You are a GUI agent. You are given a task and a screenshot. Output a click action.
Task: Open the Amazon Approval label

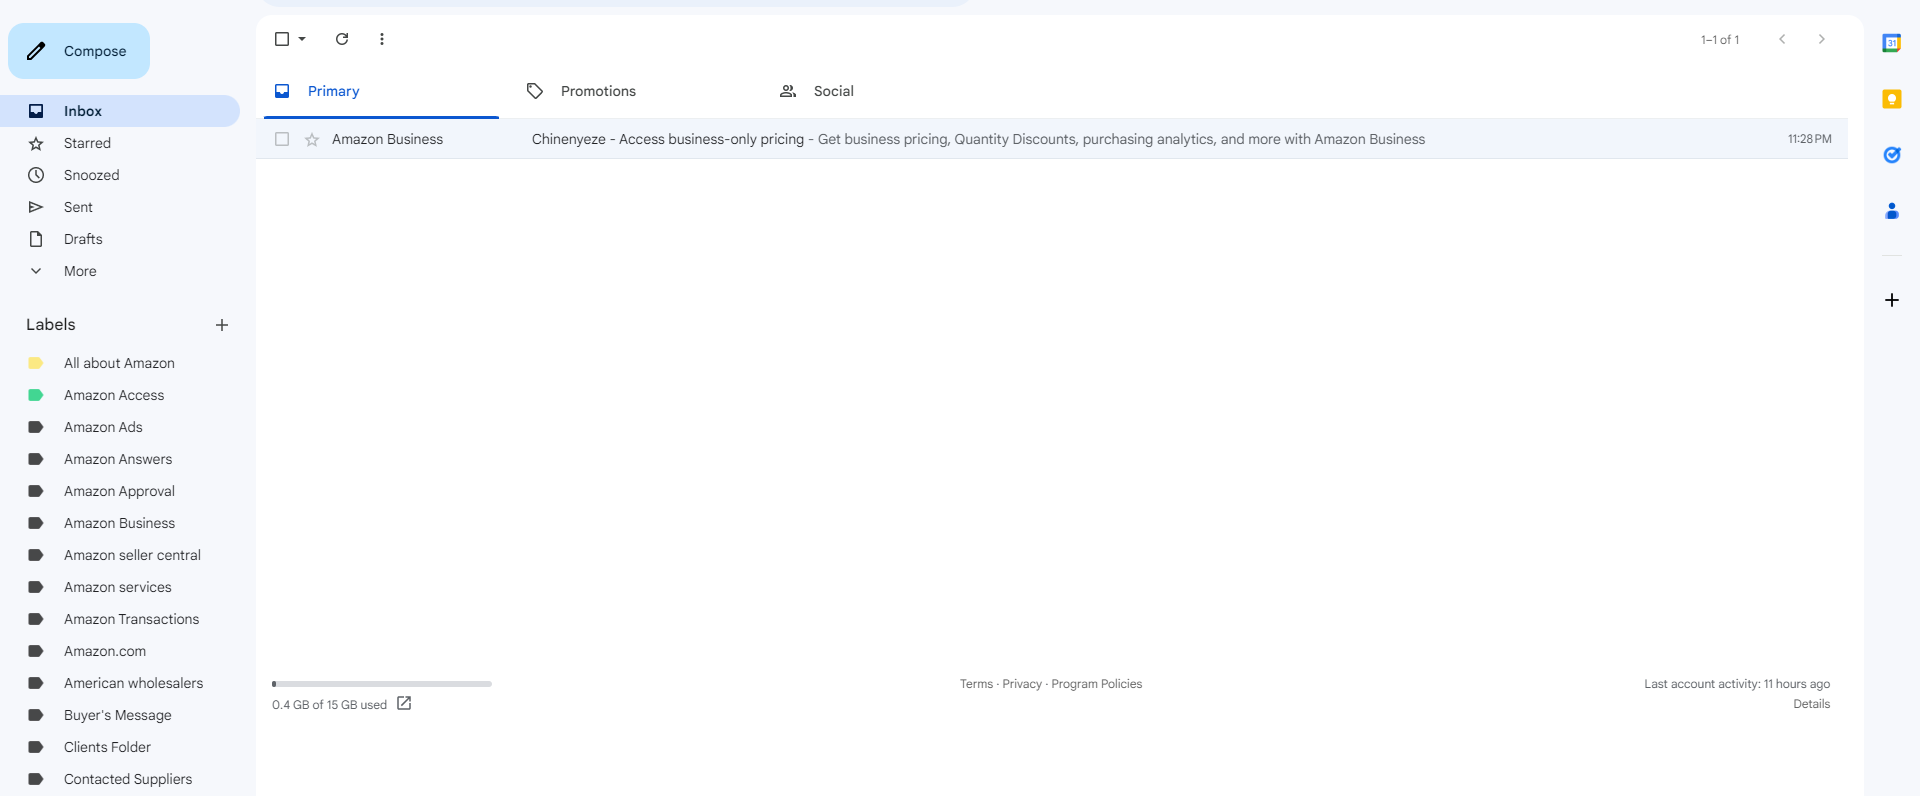tap(120, 491)
